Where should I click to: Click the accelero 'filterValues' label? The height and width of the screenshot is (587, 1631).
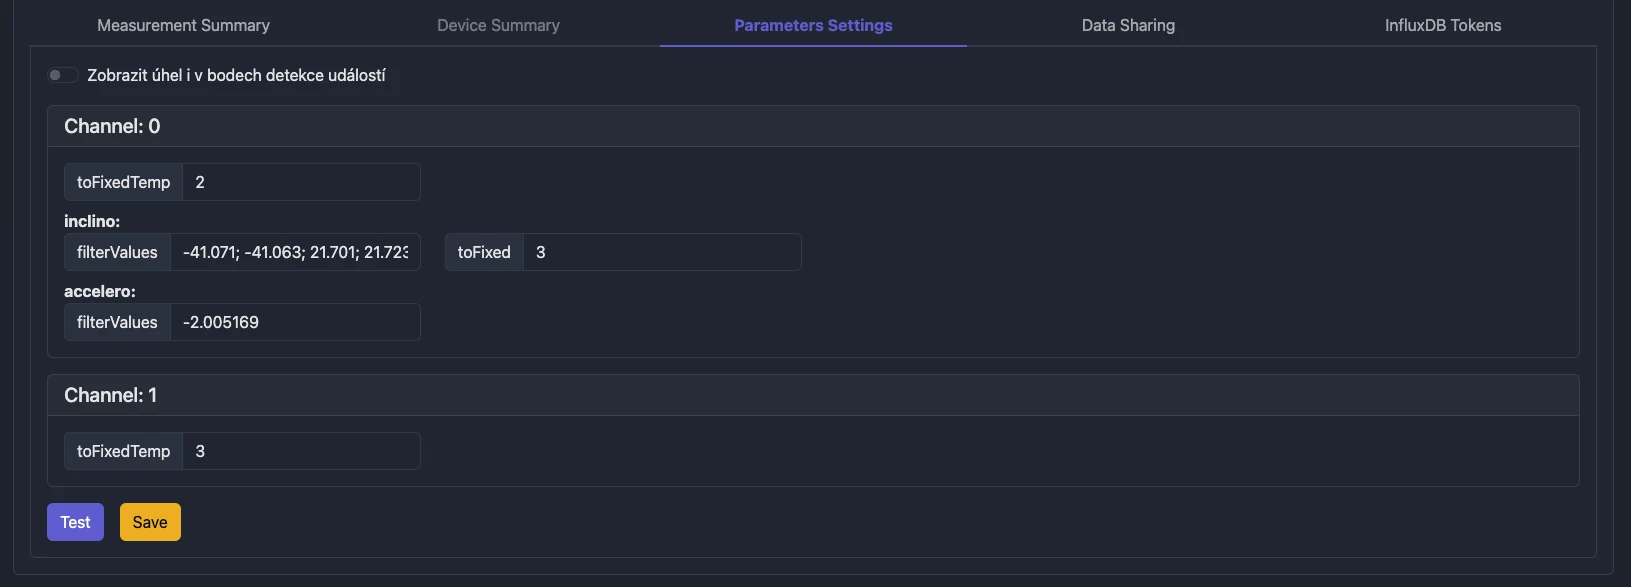117,322
